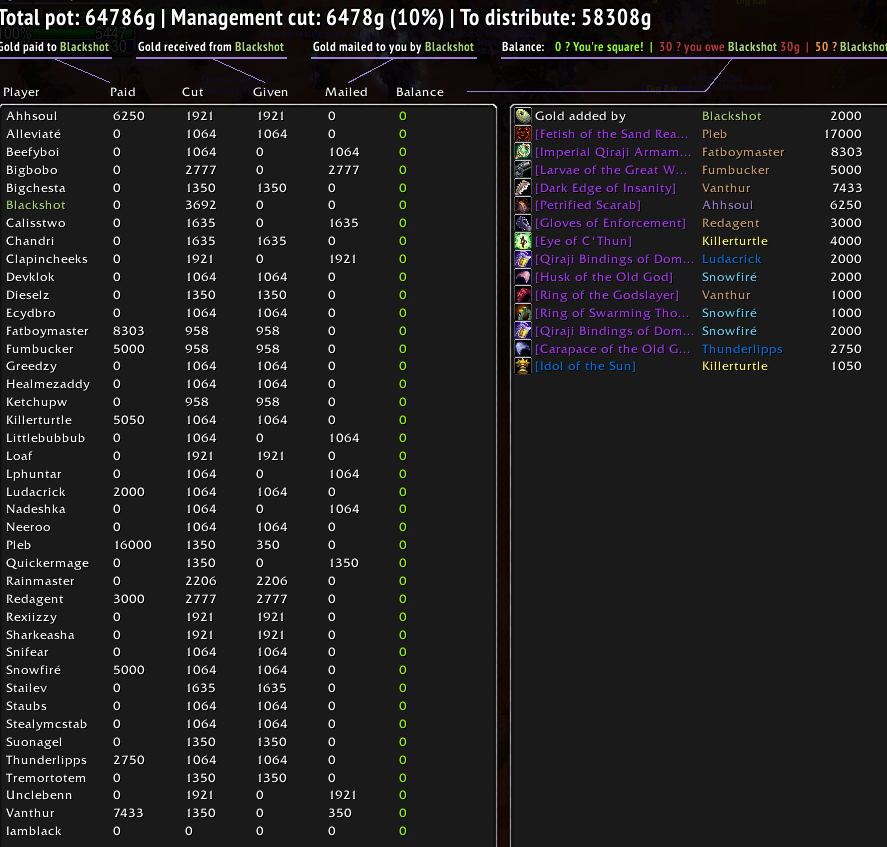The width and height of the screenshot is (887, 847).
Task: Click the Gold added by Blackshot icon
Action: 523,116
